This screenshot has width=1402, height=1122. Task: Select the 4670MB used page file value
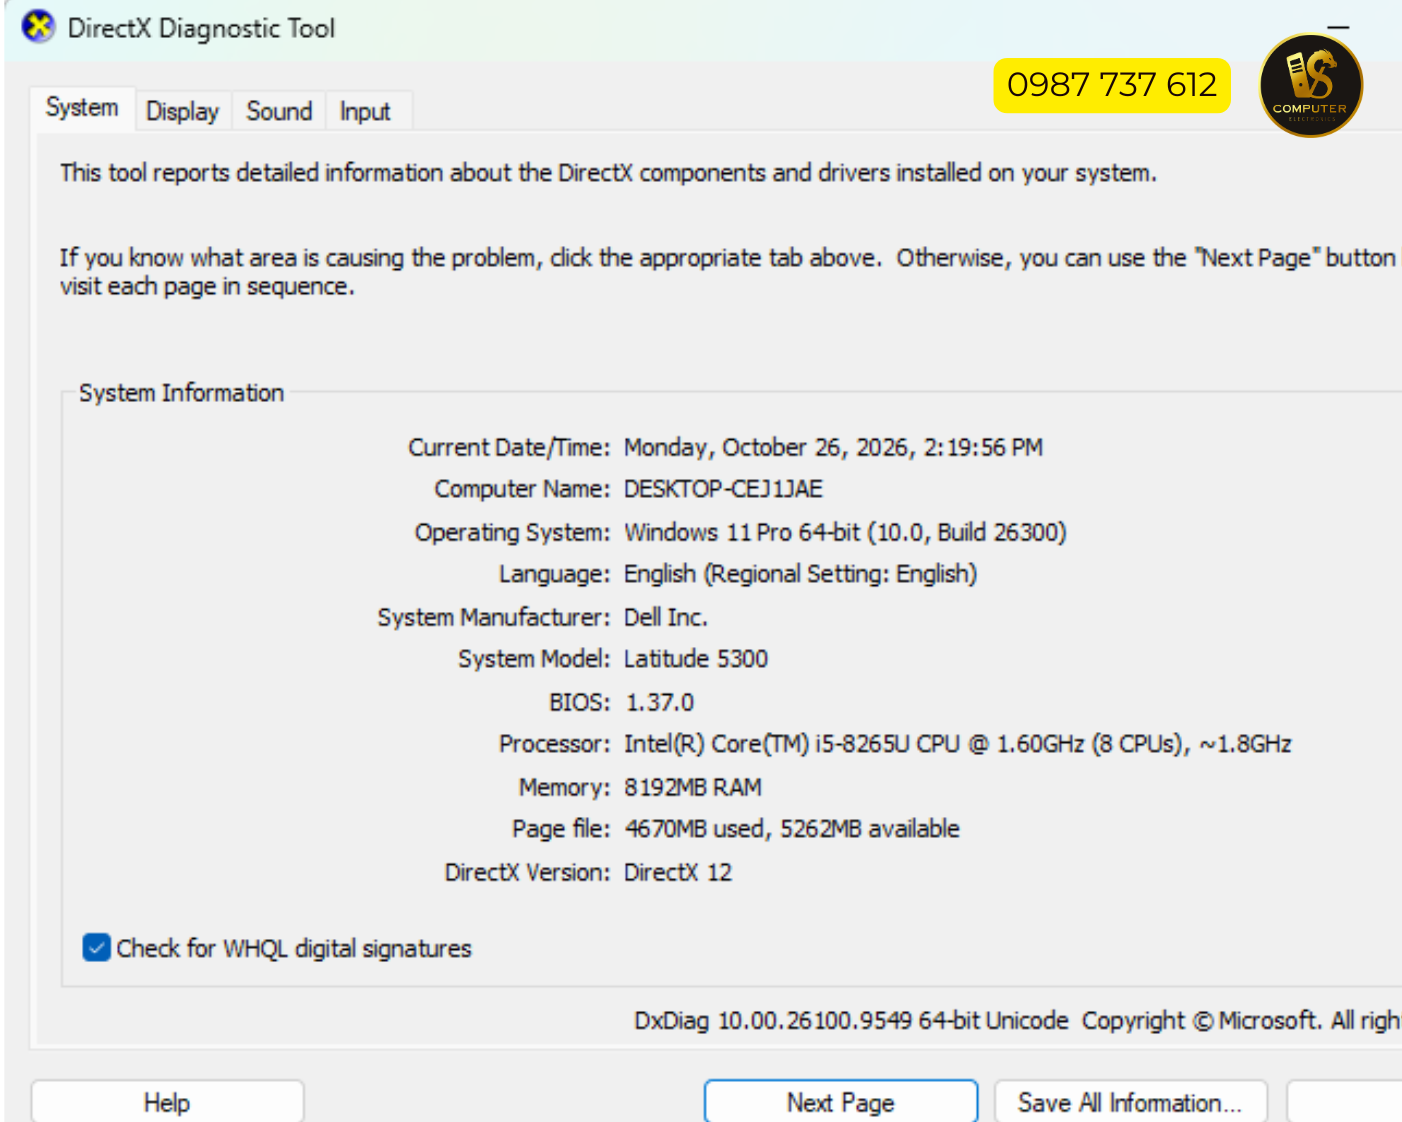[x=791, y=829]
